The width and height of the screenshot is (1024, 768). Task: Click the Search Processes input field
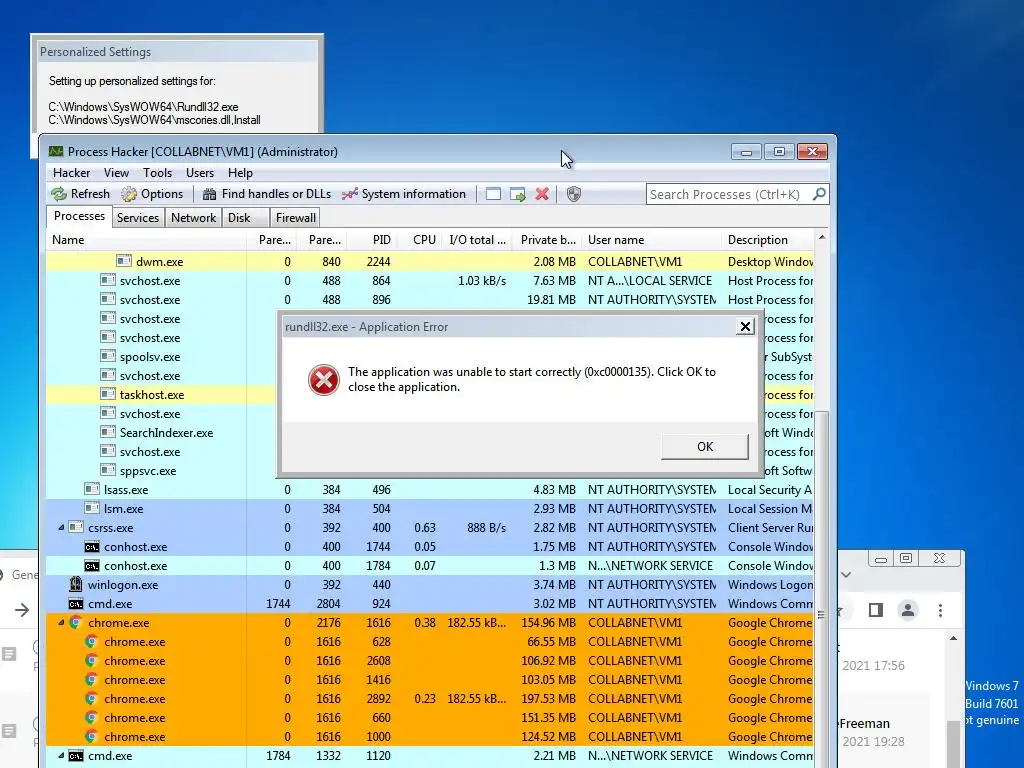click(x=729, y=195)
